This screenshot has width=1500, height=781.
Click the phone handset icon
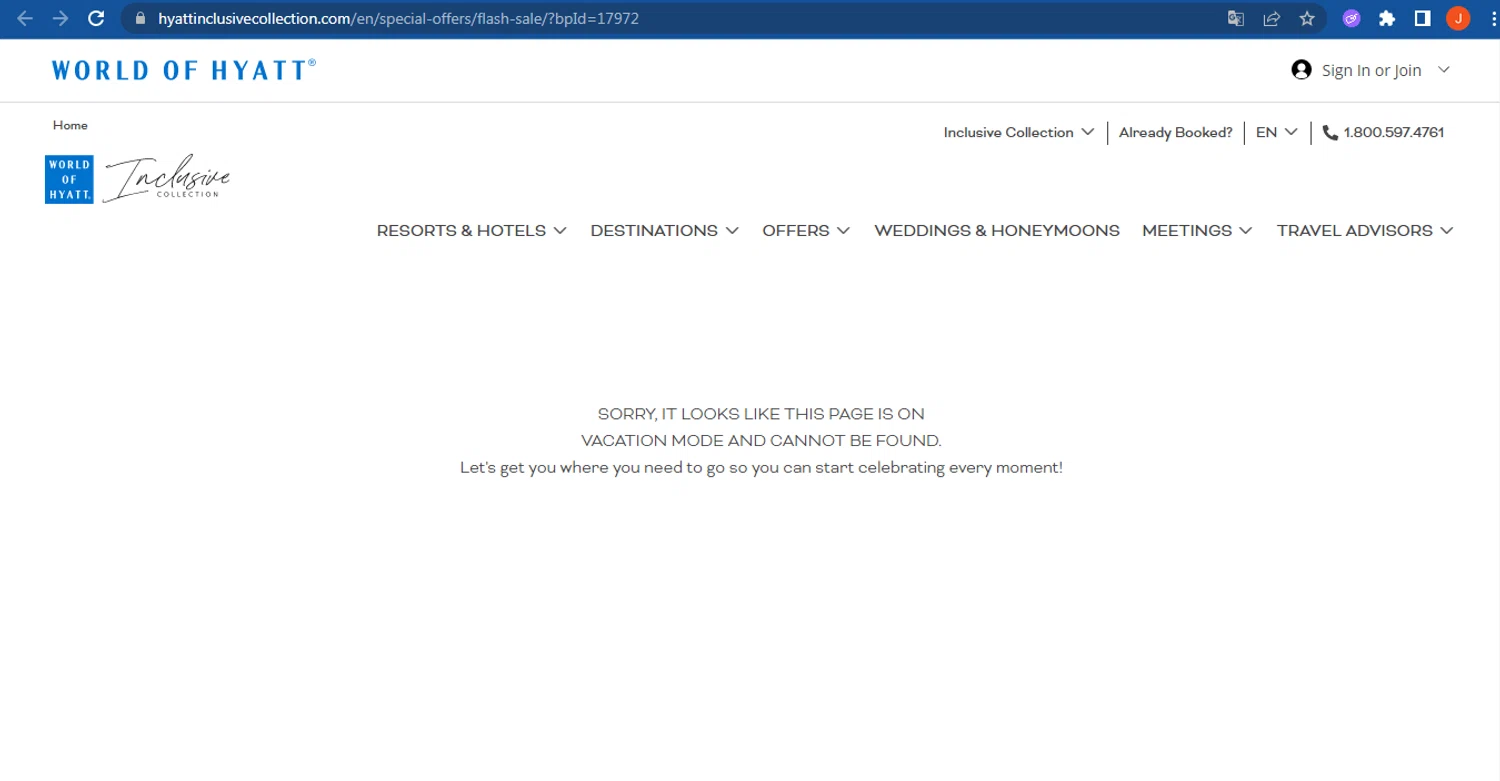pyautogui.click(x=1330, y=132)
